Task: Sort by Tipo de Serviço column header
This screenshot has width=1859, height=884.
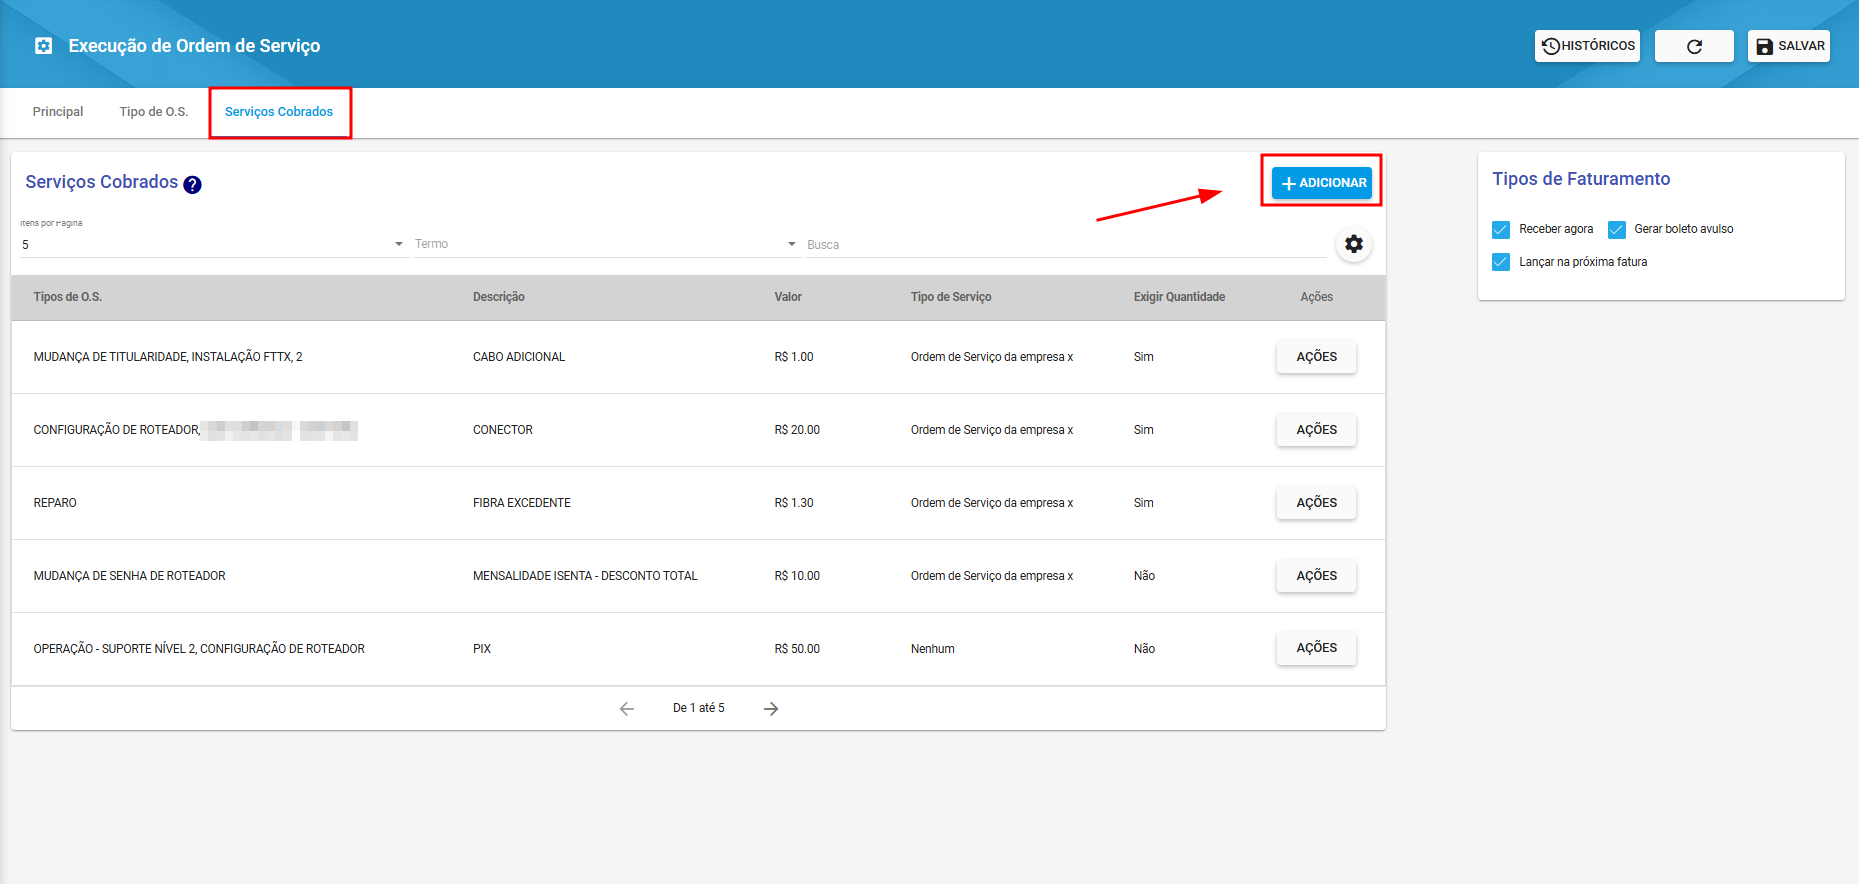Action: pos(951,297)
